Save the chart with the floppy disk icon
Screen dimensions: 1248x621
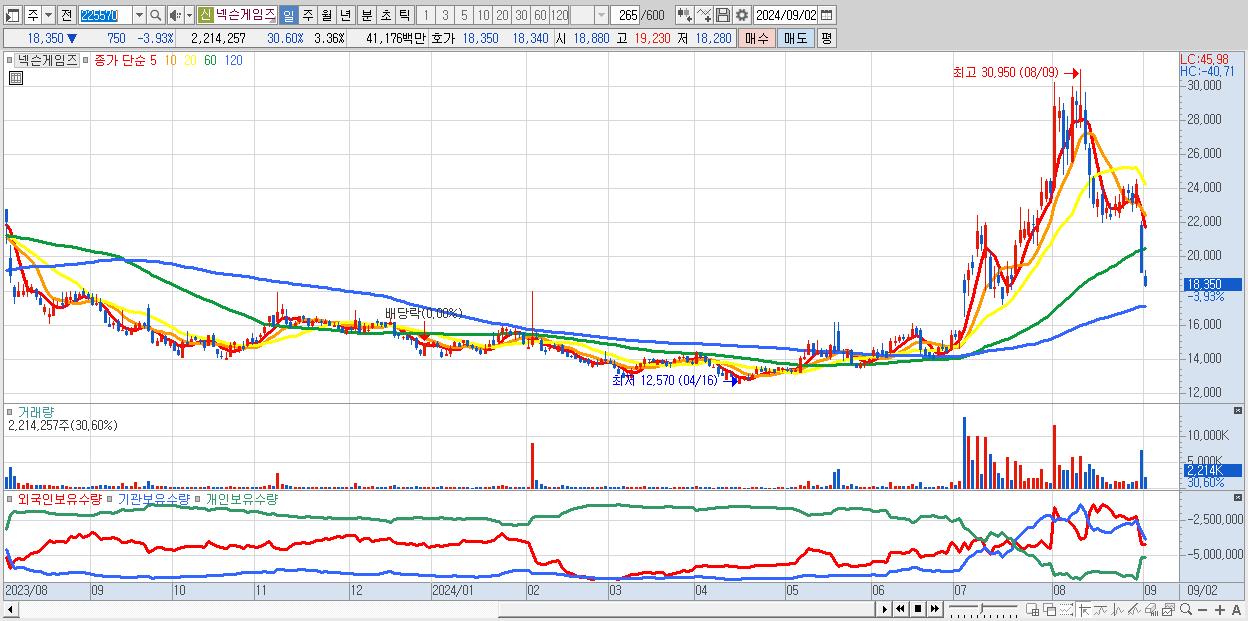[723, 15]
